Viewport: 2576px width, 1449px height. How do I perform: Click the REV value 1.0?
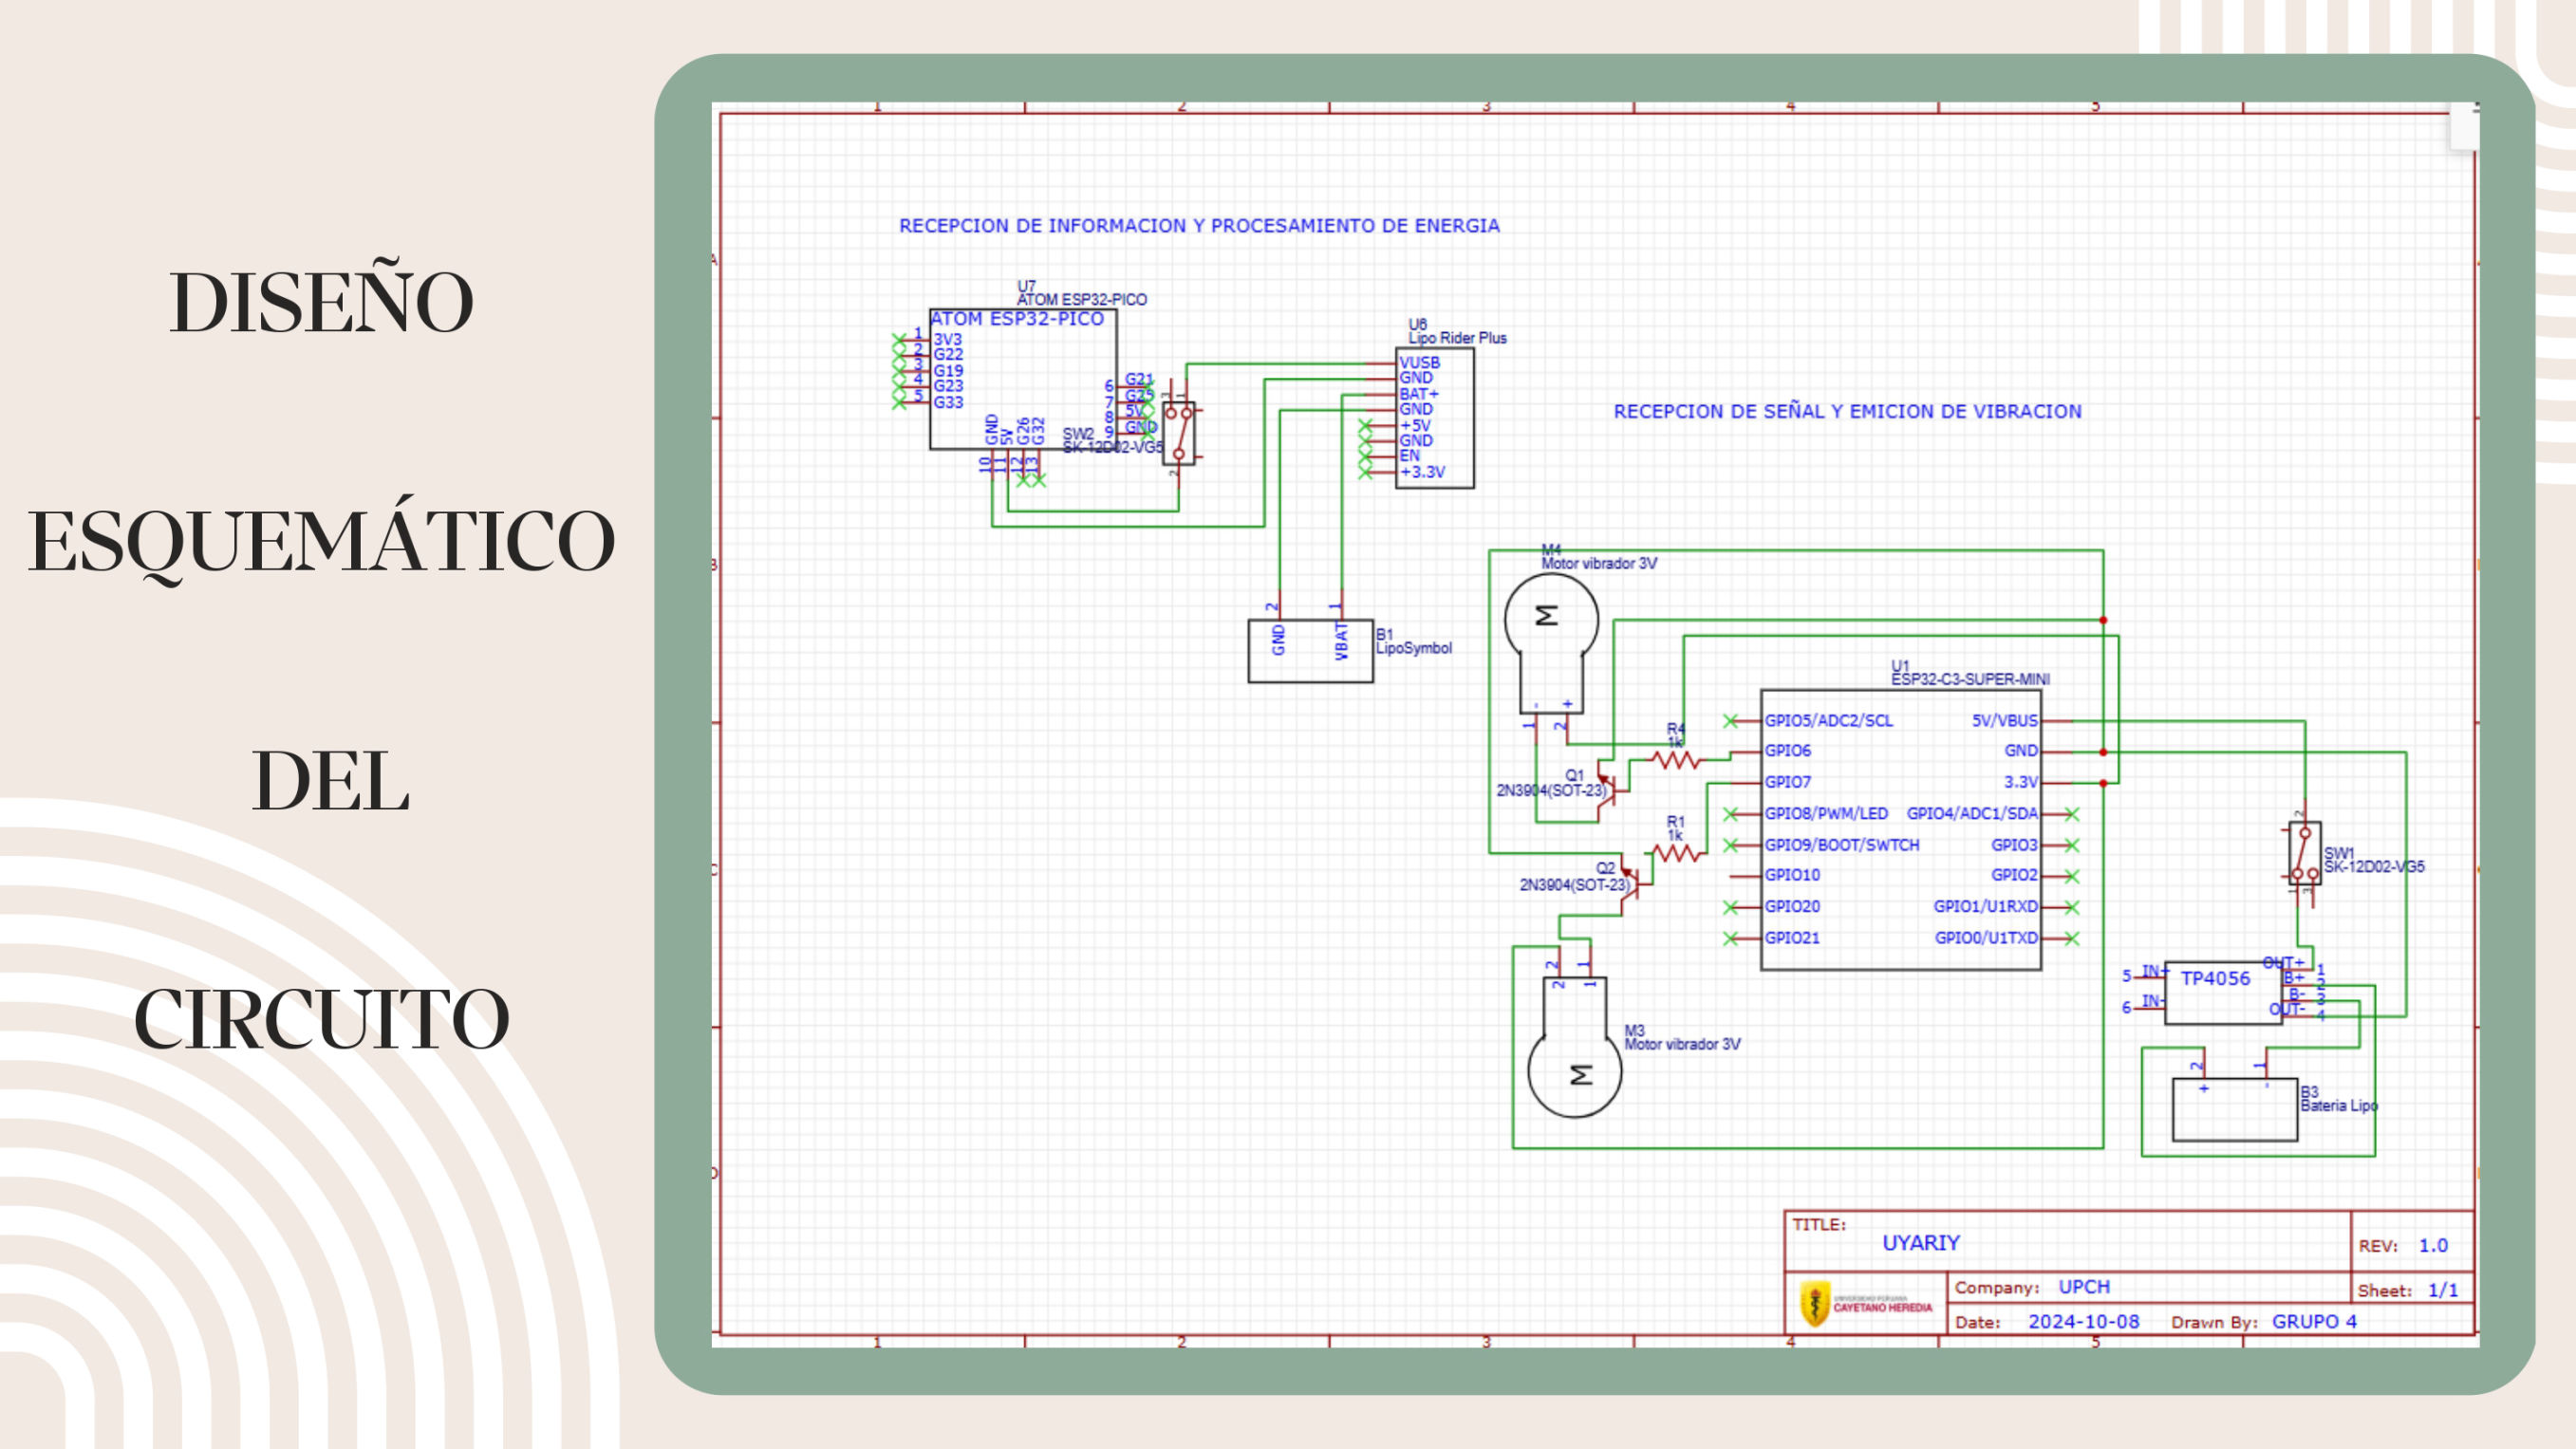coord(2433,1246)
